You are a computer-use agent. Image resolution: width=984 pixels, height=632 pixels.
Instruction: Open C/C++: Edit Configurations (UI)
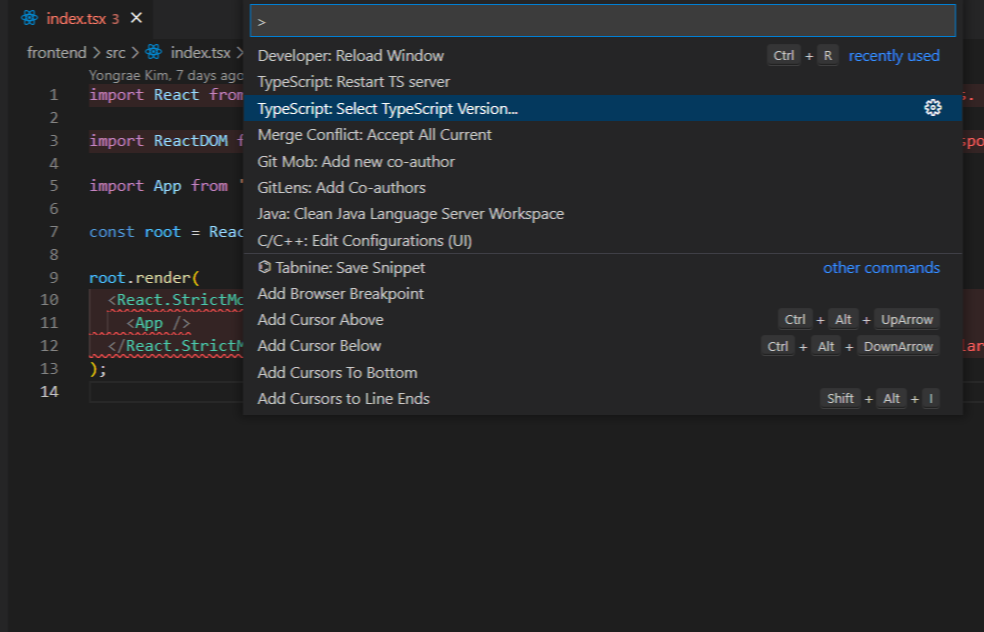tap(602, 240)
